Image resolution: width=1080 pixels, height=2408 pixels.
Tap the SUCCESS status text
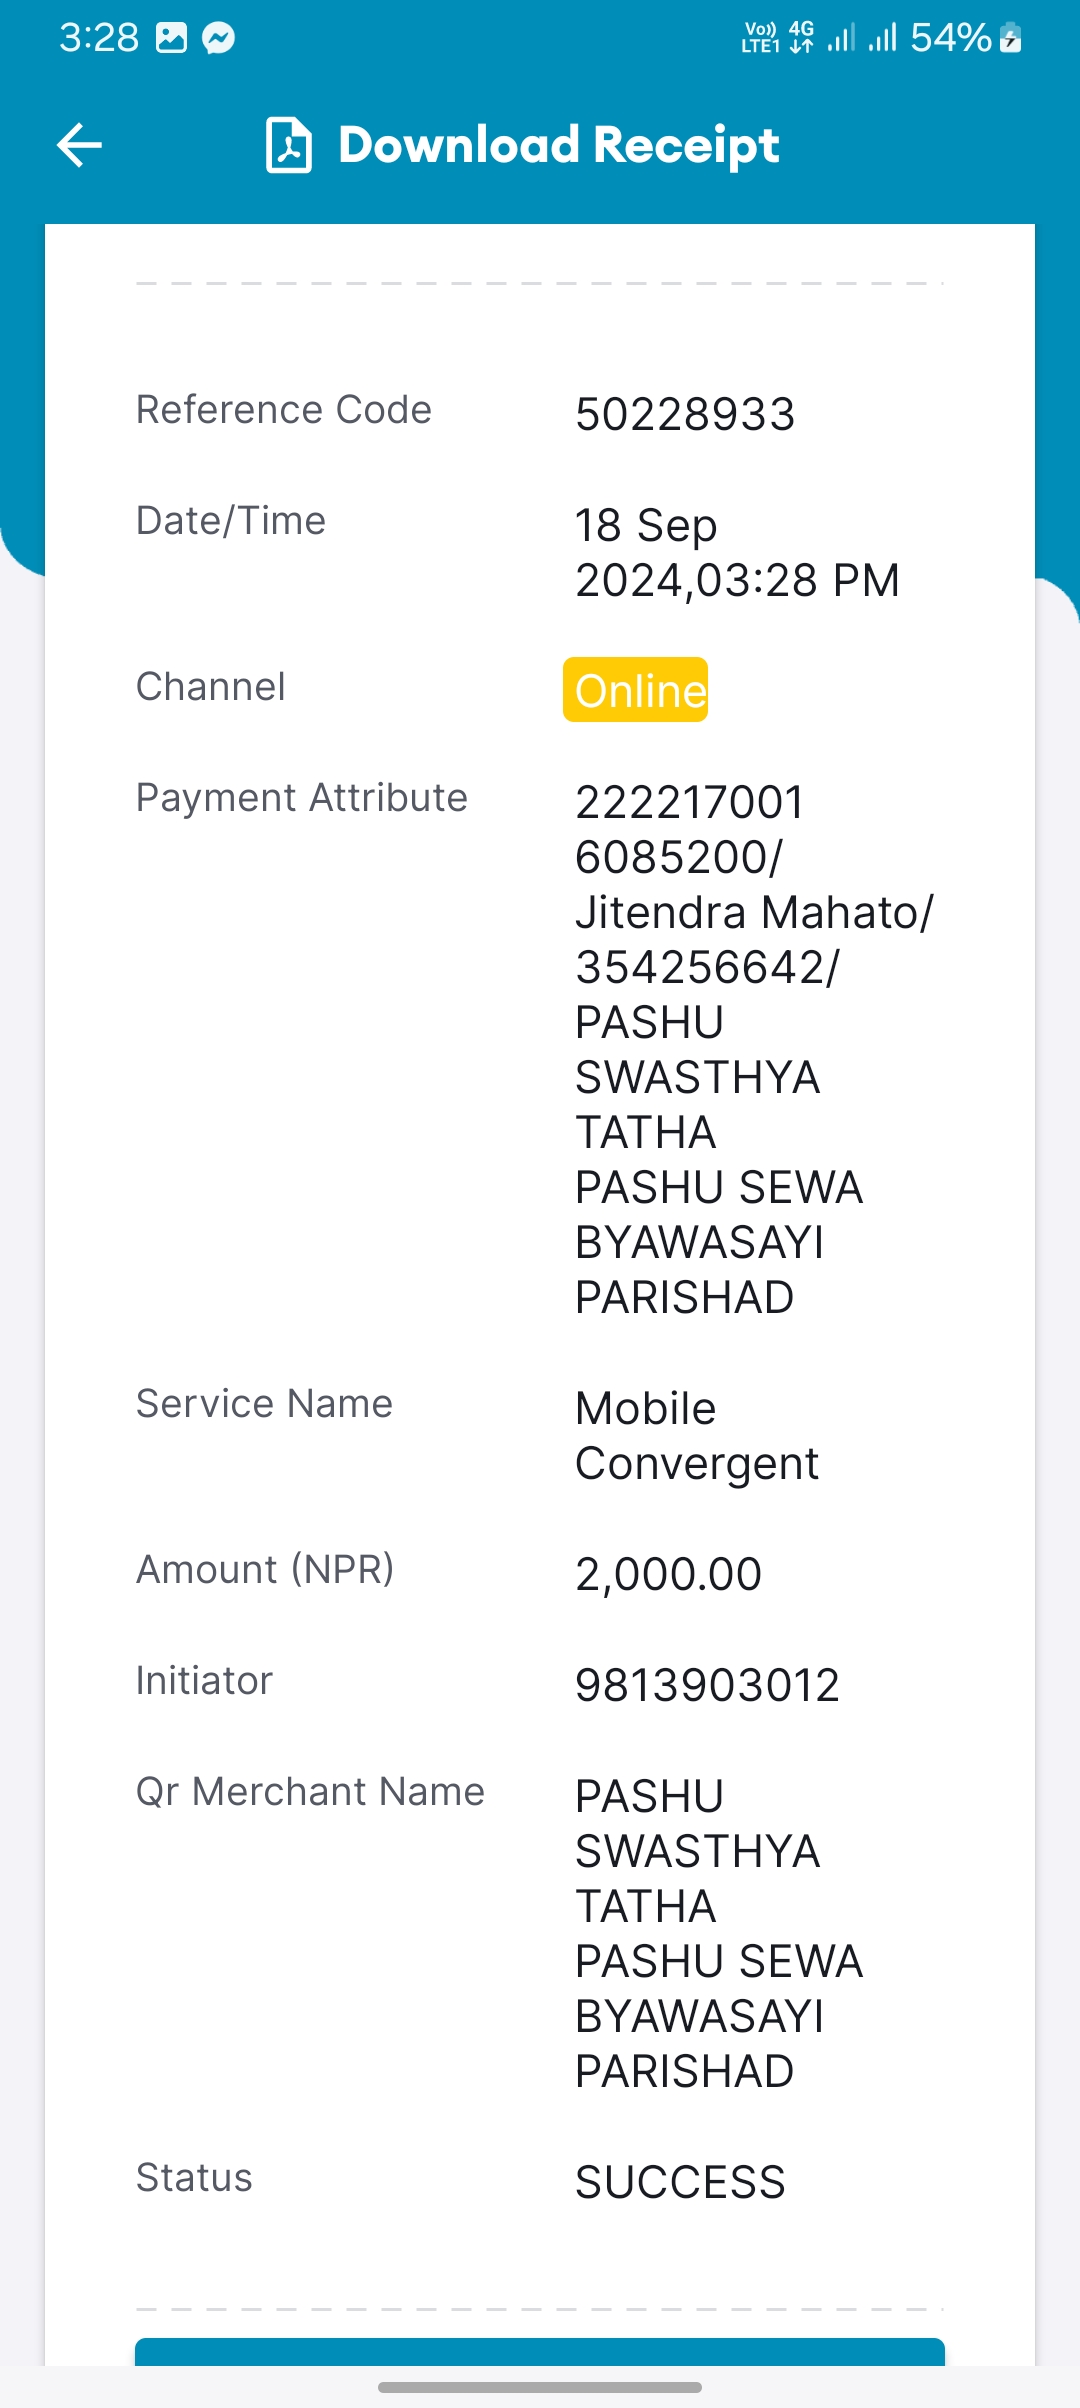[680, 2182]
